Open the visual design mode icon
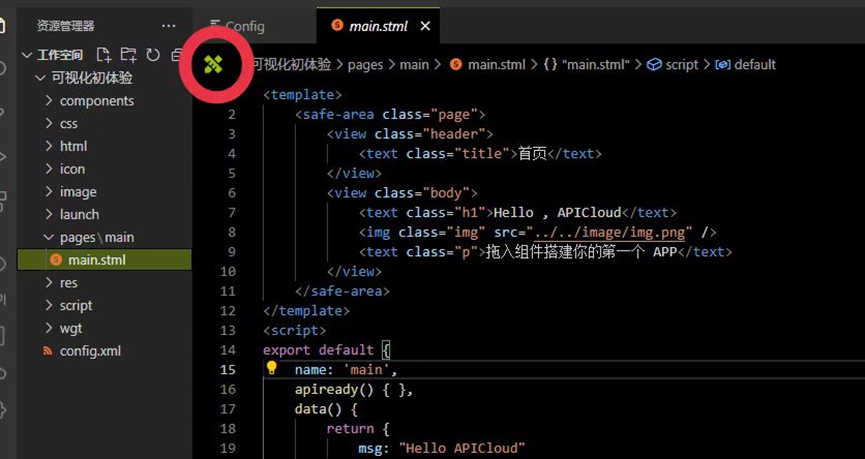Viewport: 865px width, 459px height. click(213, 65)
